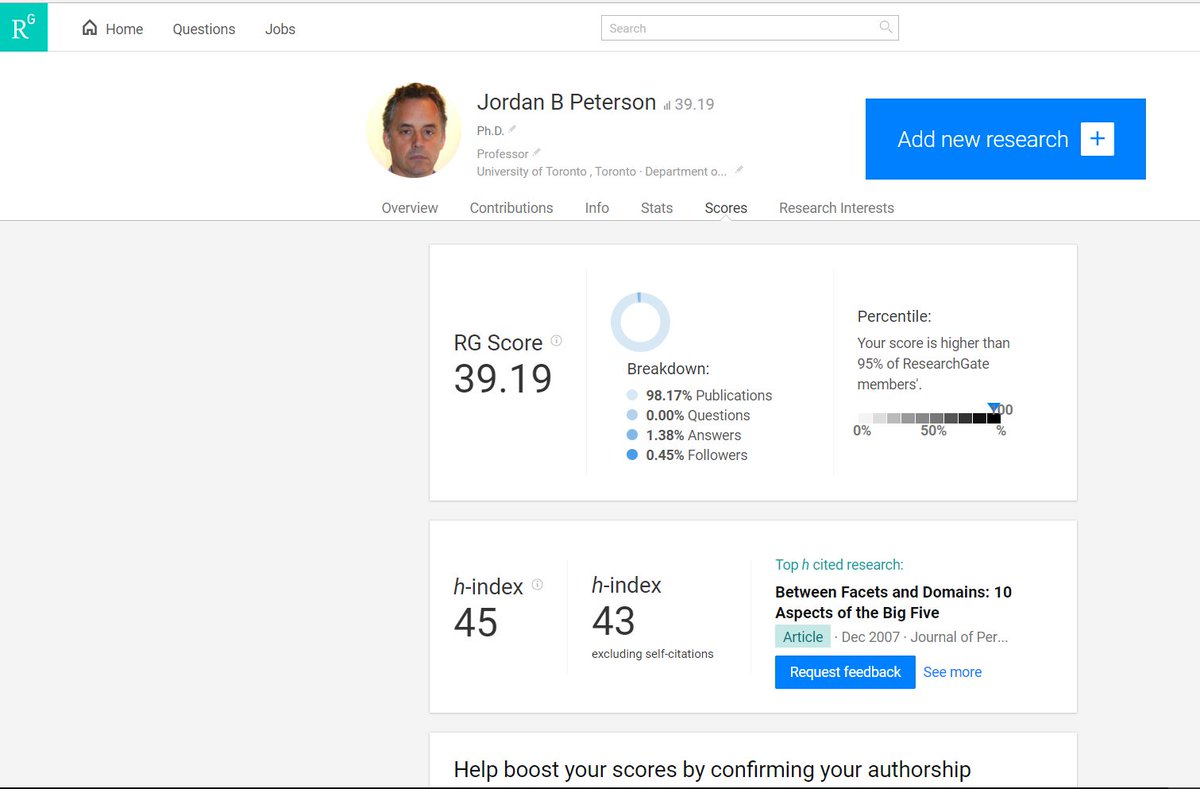Click the bar-chart score icon beside 39.19

(x=667, y=105)
